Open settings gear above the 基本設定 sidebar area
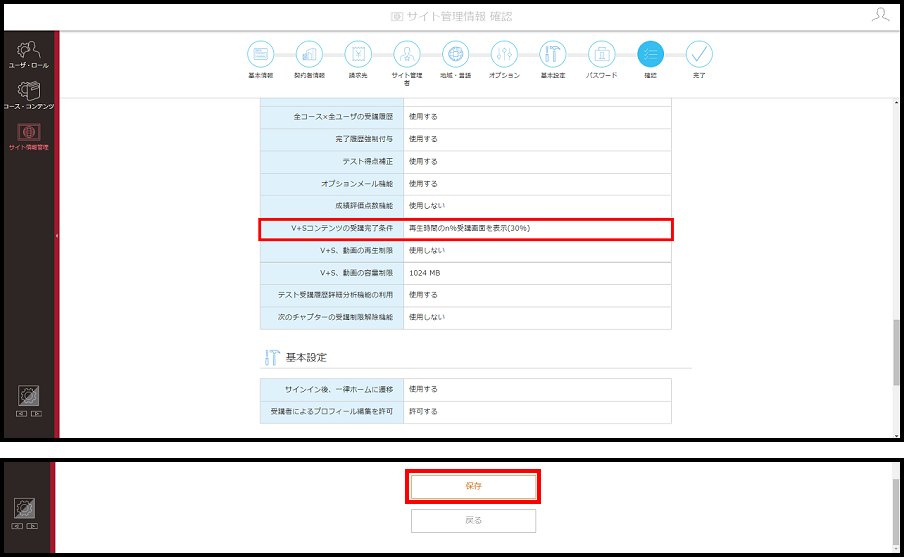 [28, 396]
